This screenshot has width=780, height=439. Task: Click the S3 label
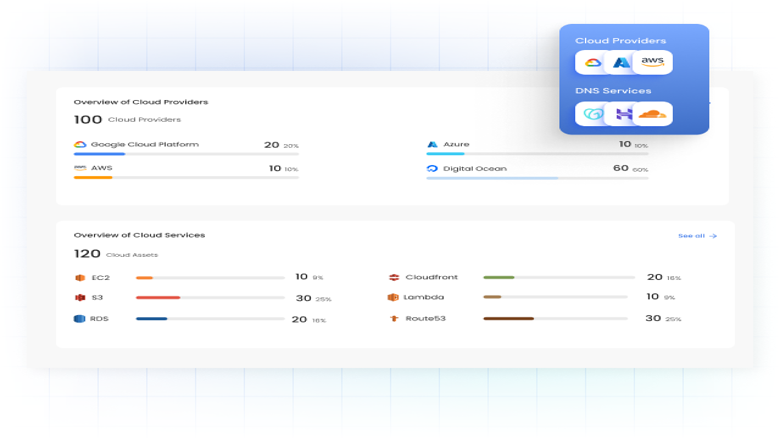97,297
